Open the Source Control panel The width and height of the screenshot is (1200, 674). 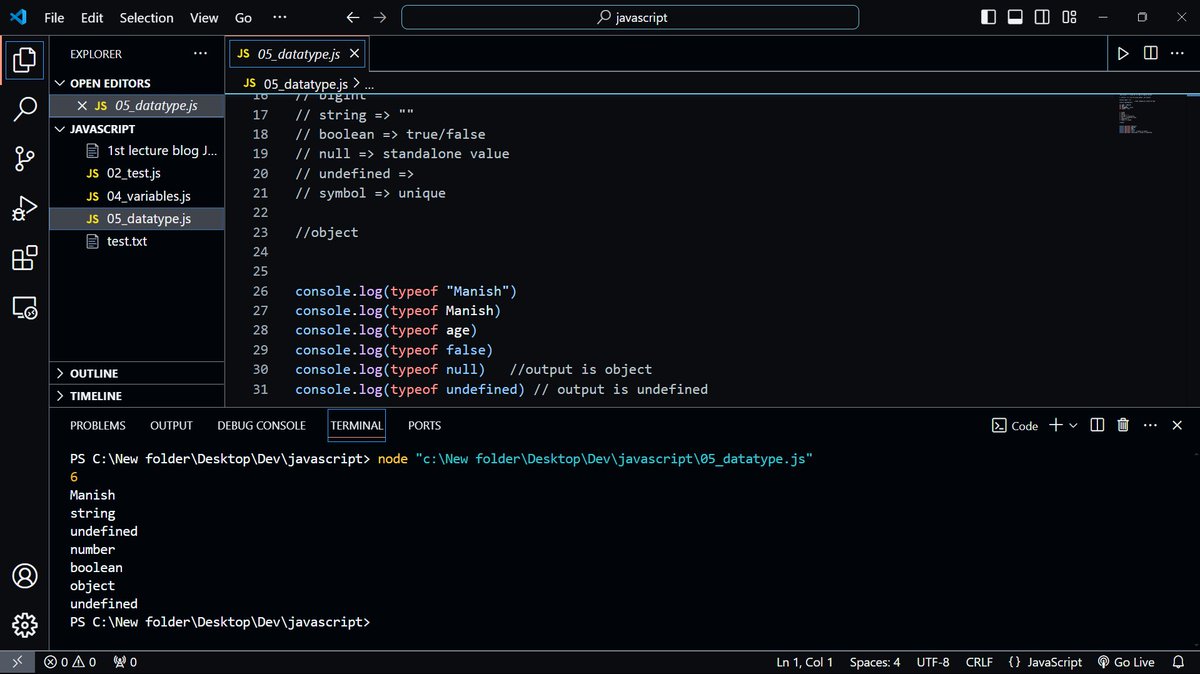[24, 158]
